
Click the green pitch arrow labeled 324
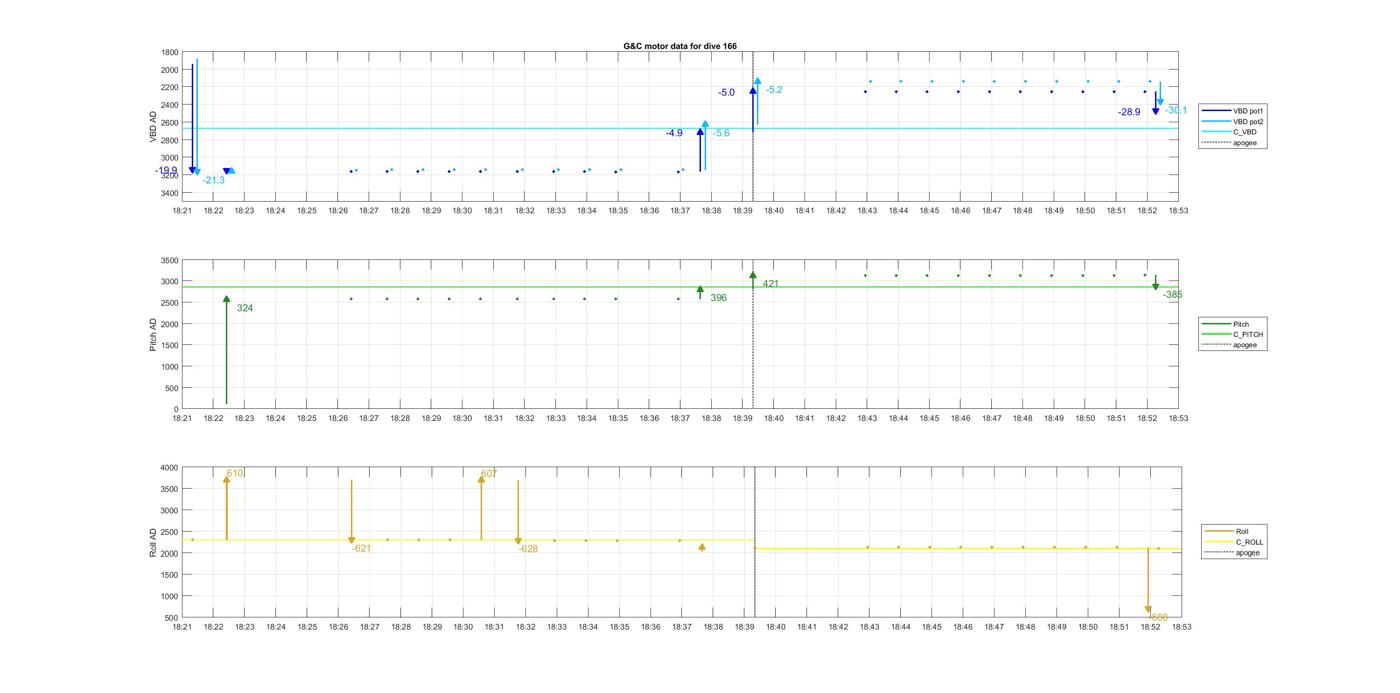pos(227,350)
